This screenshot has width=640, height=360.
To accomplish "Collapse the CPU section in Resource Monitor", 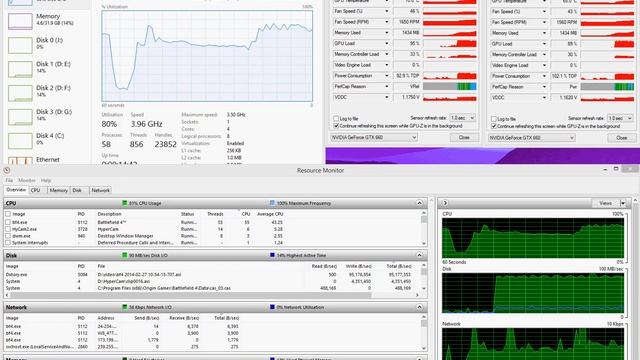I will (419, 203).
